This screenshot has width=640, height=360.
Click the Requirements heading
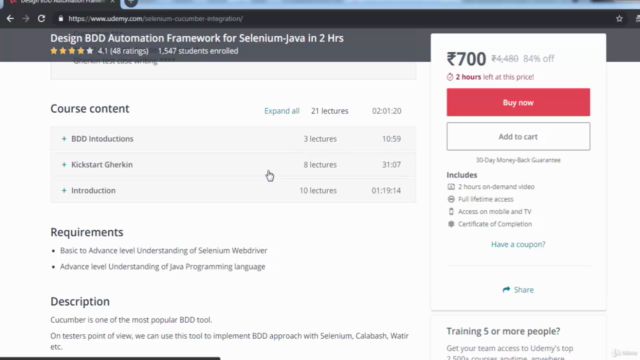pyautogui.click(x=87, y=232)
